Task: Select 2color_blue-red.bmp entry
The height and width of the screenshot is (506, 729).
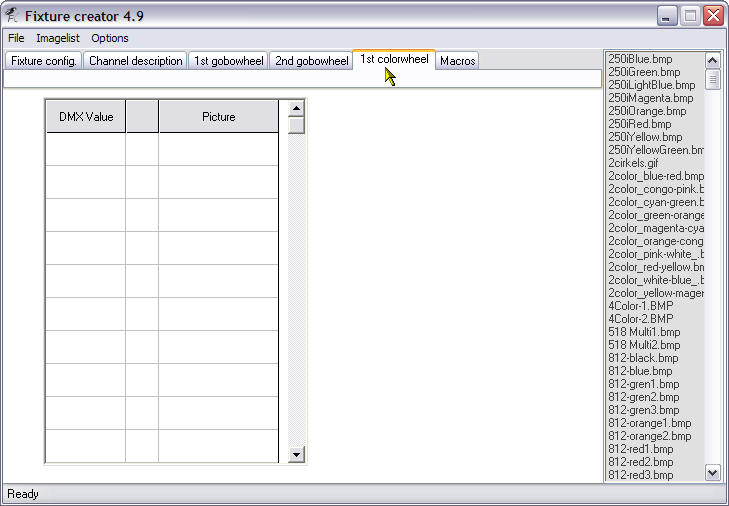Action: coord(656,176)
